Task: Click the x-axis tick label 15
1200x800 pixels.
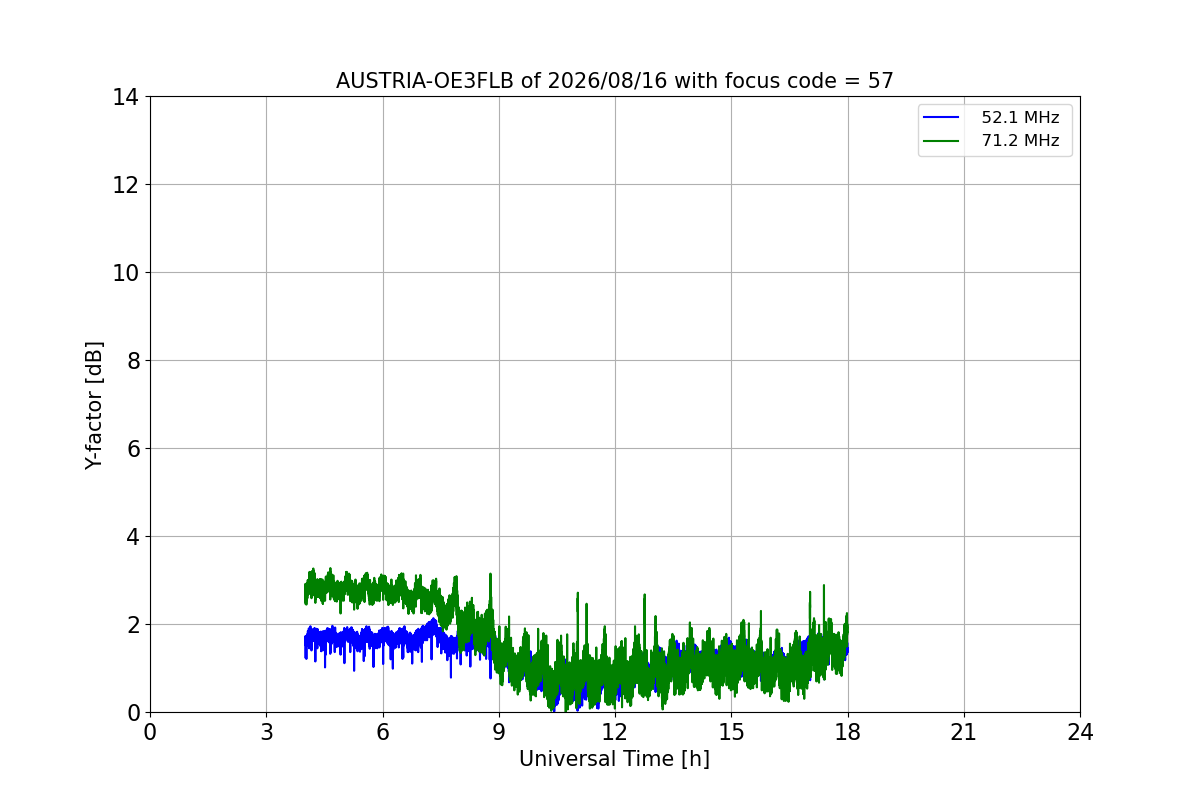Action: tap(731, 732)
